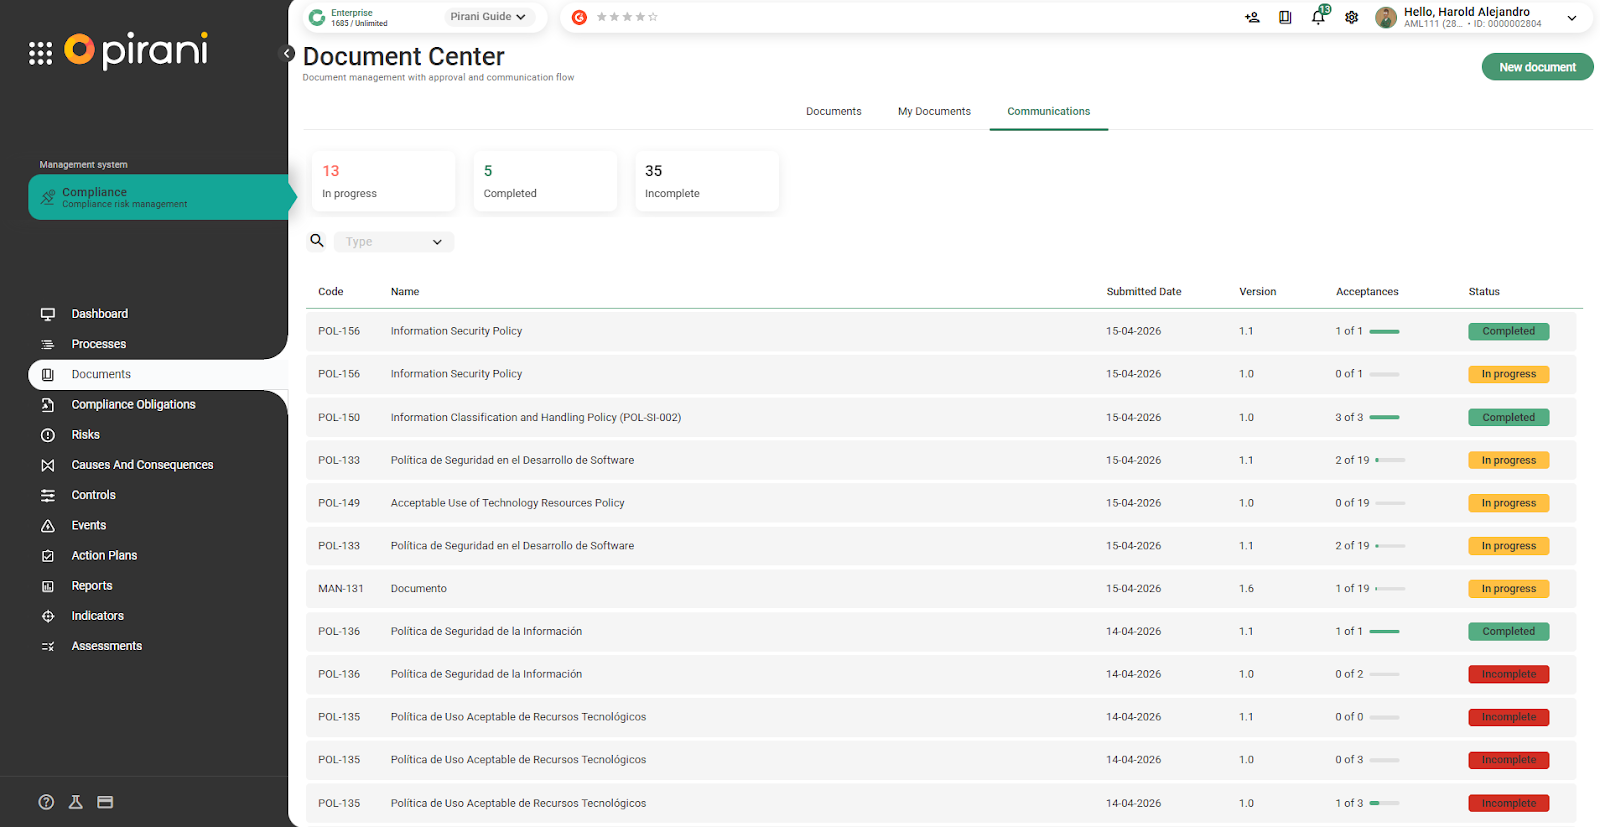Open the apps grid launcher icon
1600x827 pixels.
click(x=40, y=53)
